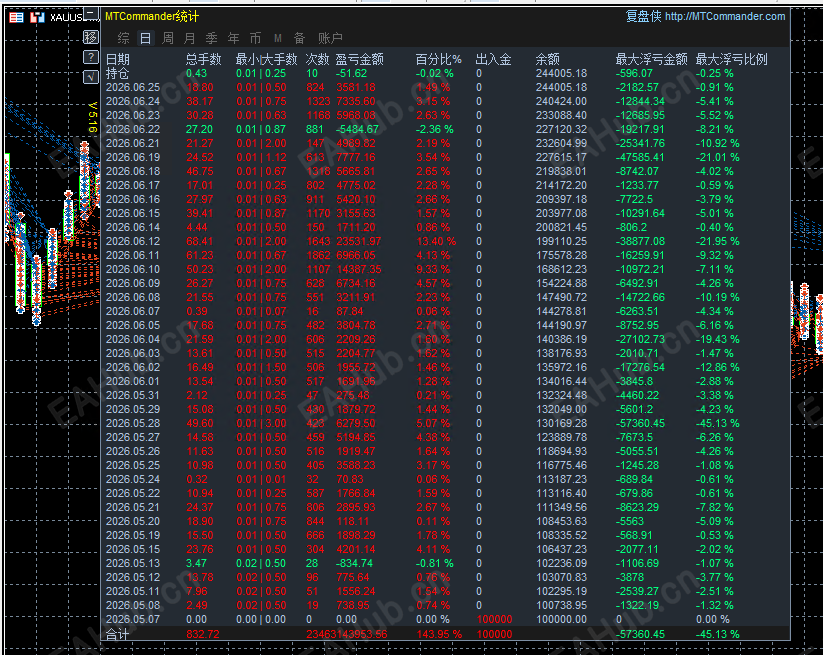Click the 移 move panel button
823x655 pixels.
[91, 37]
